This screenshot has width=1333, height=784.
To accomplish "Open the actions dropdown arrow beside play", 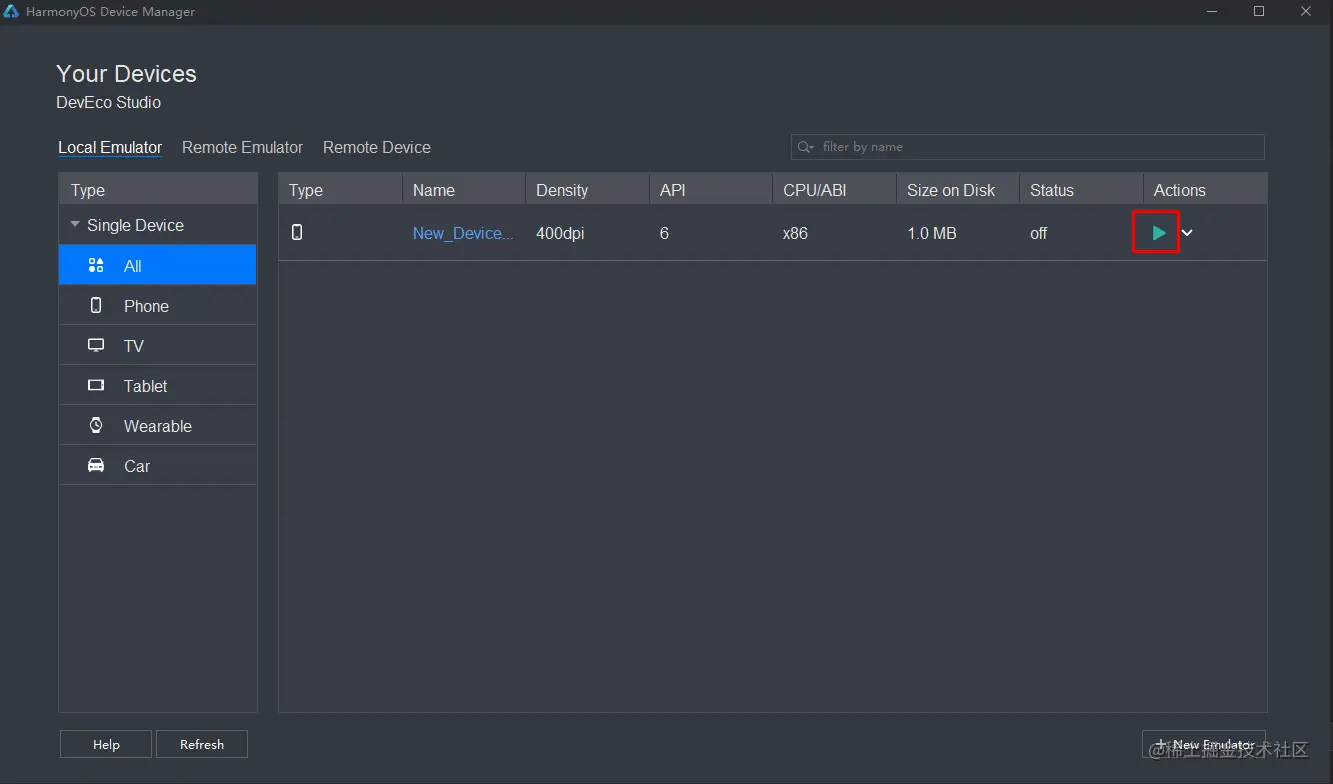I will pyautogui.click(x=1187, y=233).
